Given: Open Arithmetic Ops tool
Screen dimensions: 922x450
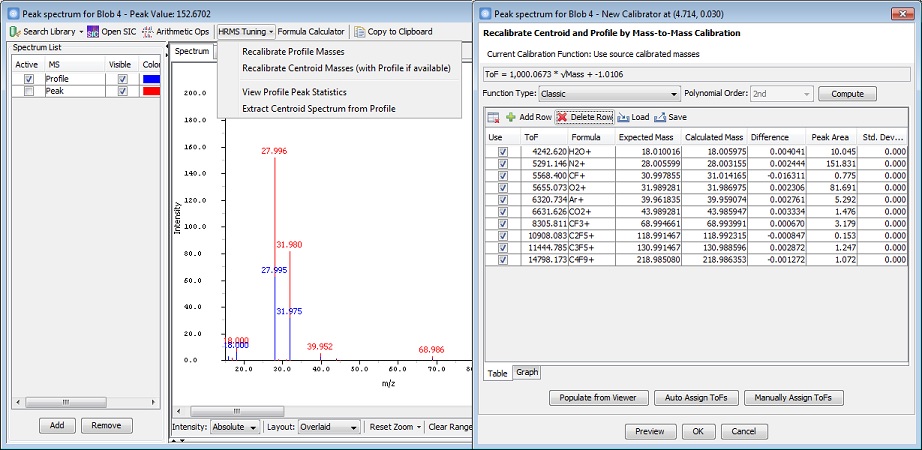Looking at the screenshot, I should tap(177, 32).
